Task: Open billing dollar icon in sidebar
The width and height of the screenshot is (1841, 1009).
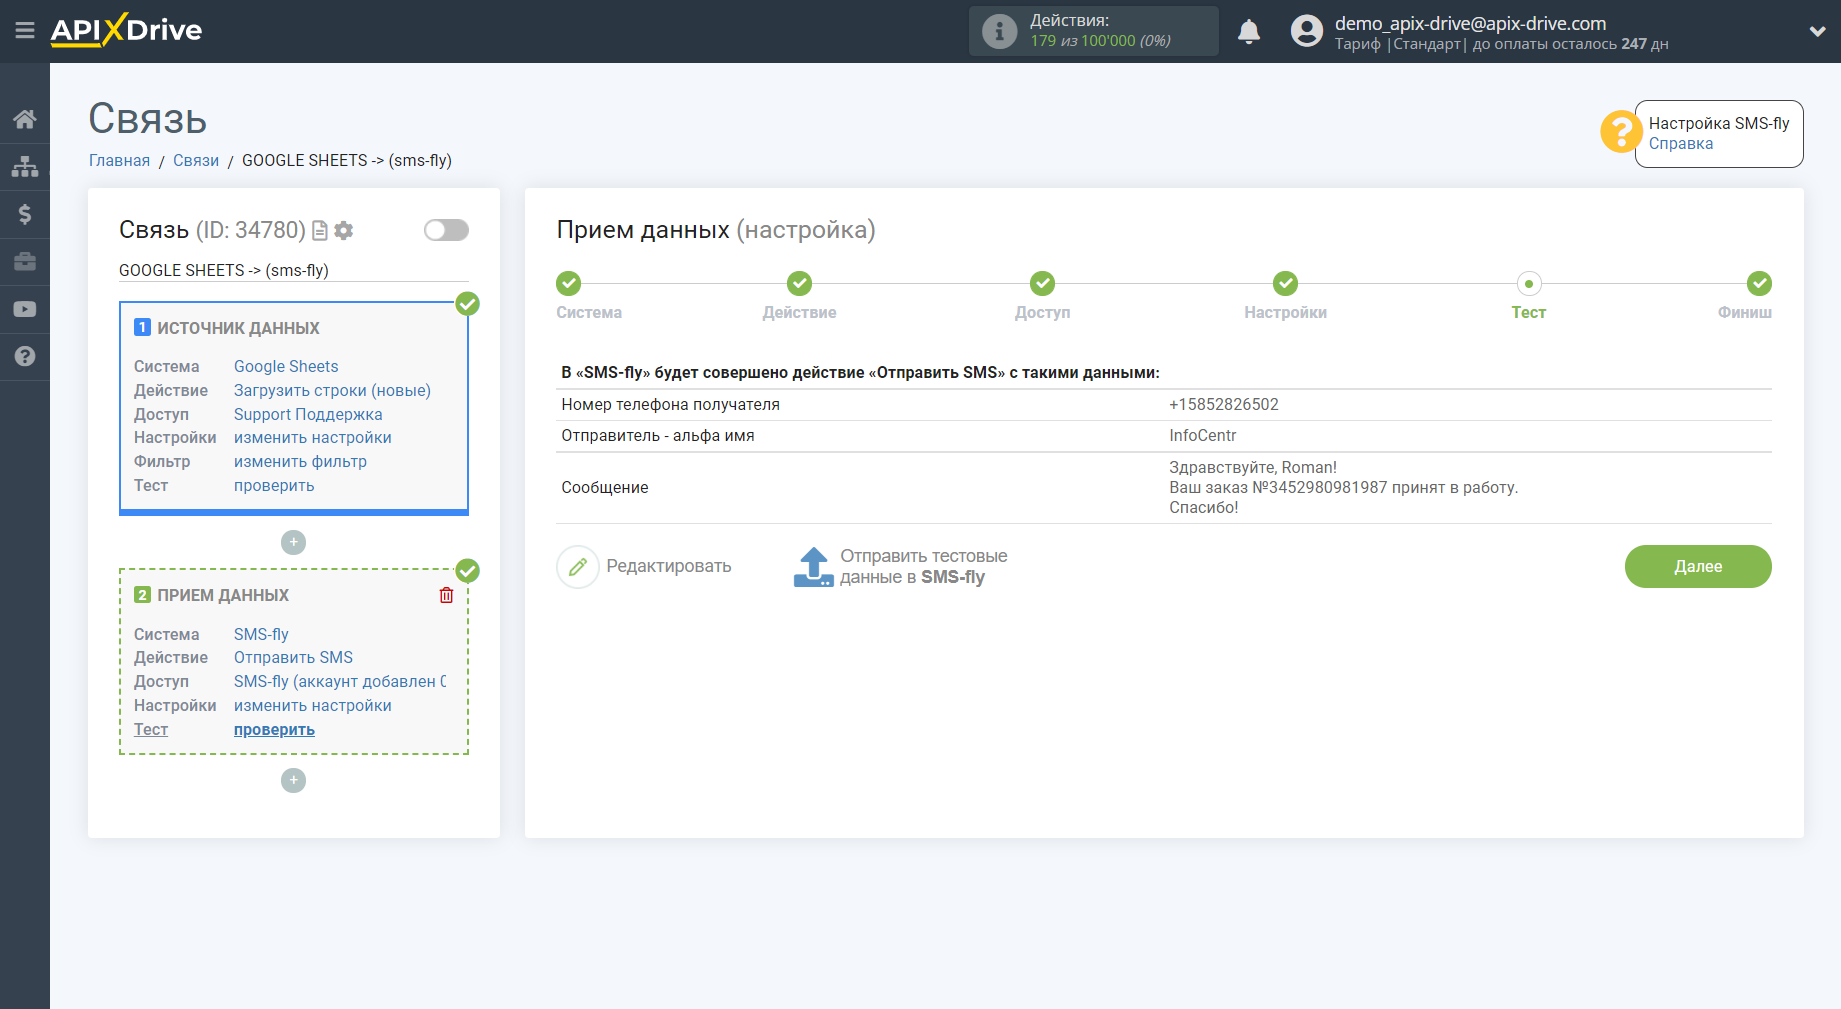Action: tap(25, 214)
